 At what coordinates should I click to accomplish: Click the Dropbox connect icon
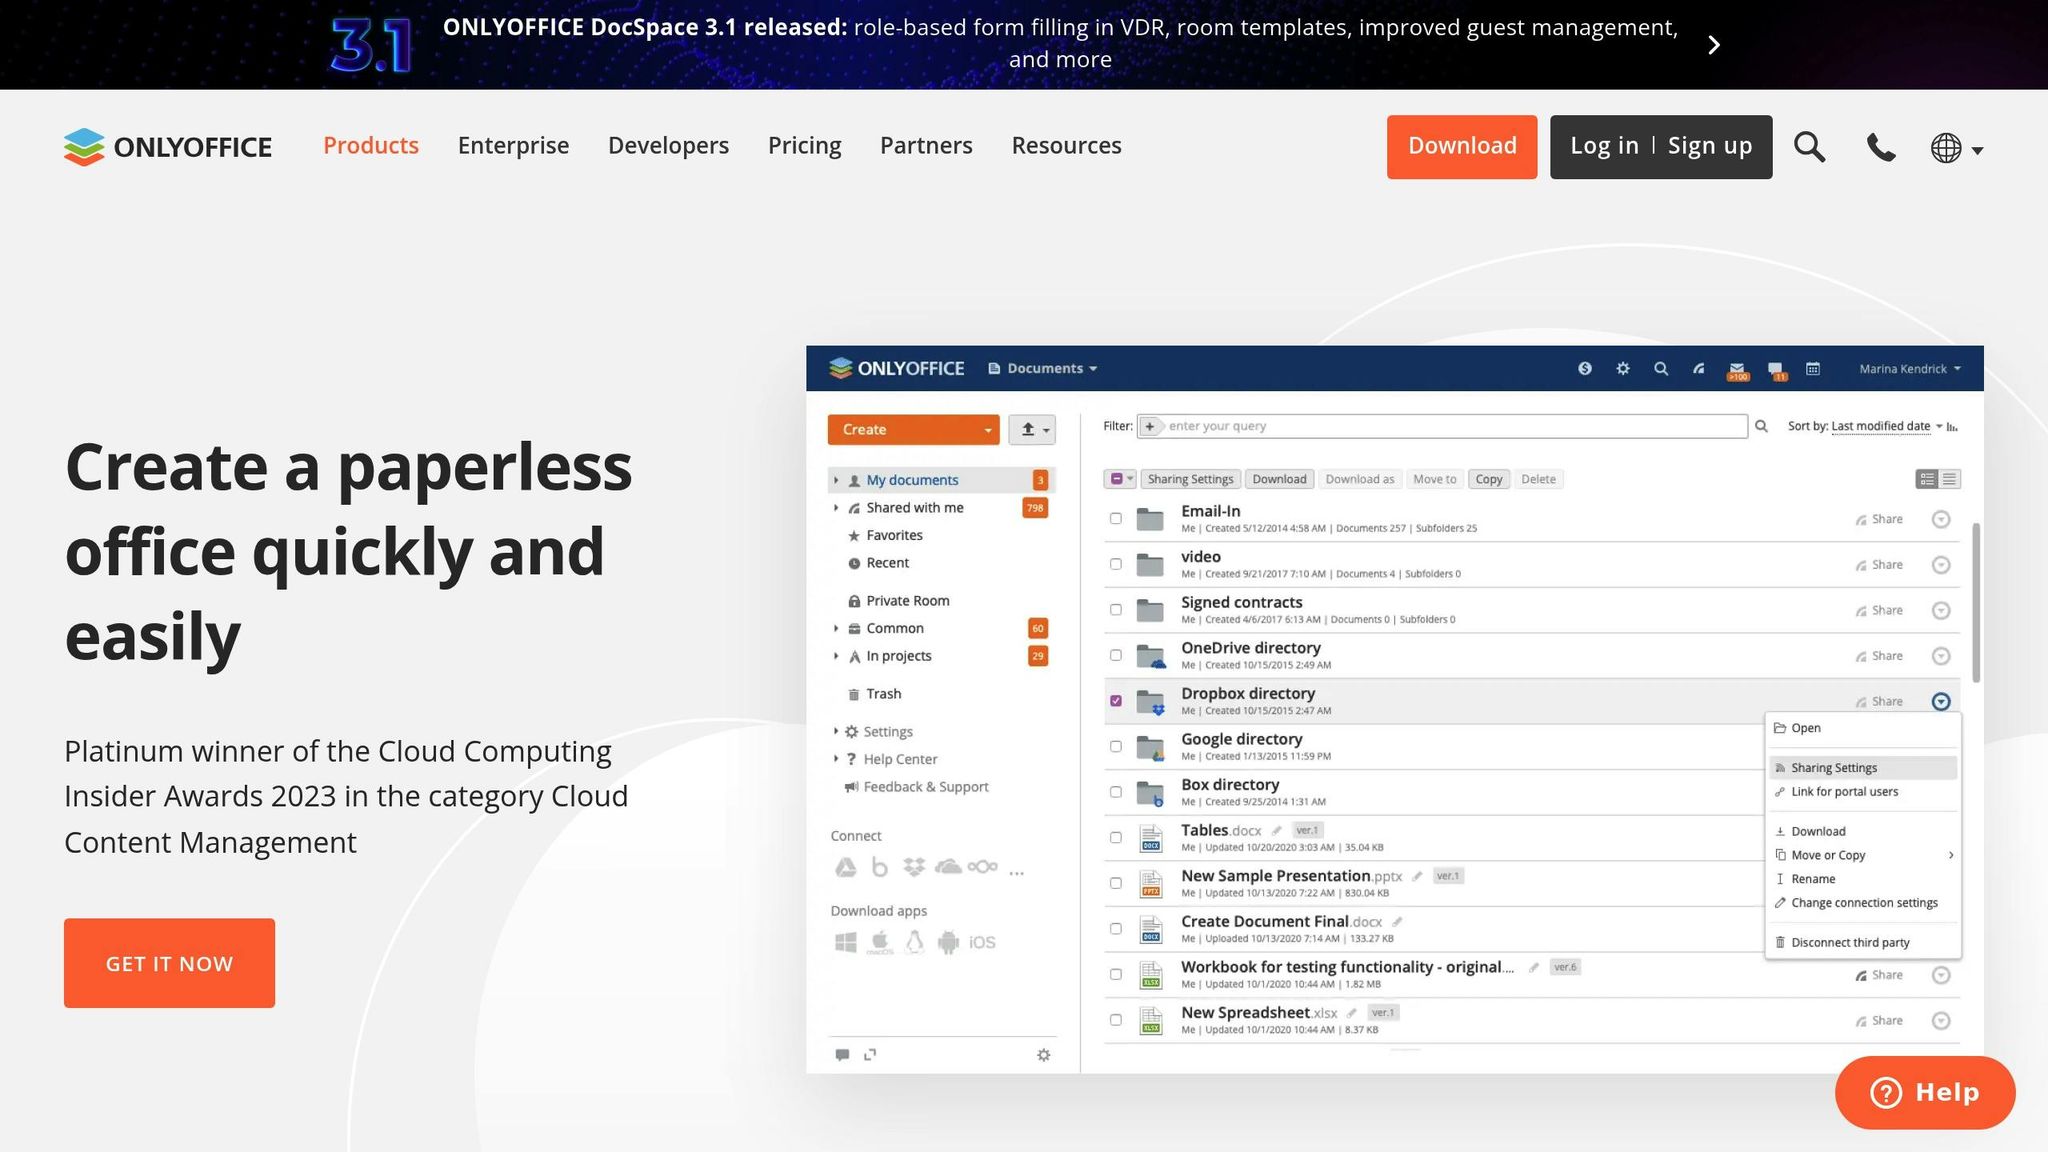pyautogui.click(x=914, y=868)
